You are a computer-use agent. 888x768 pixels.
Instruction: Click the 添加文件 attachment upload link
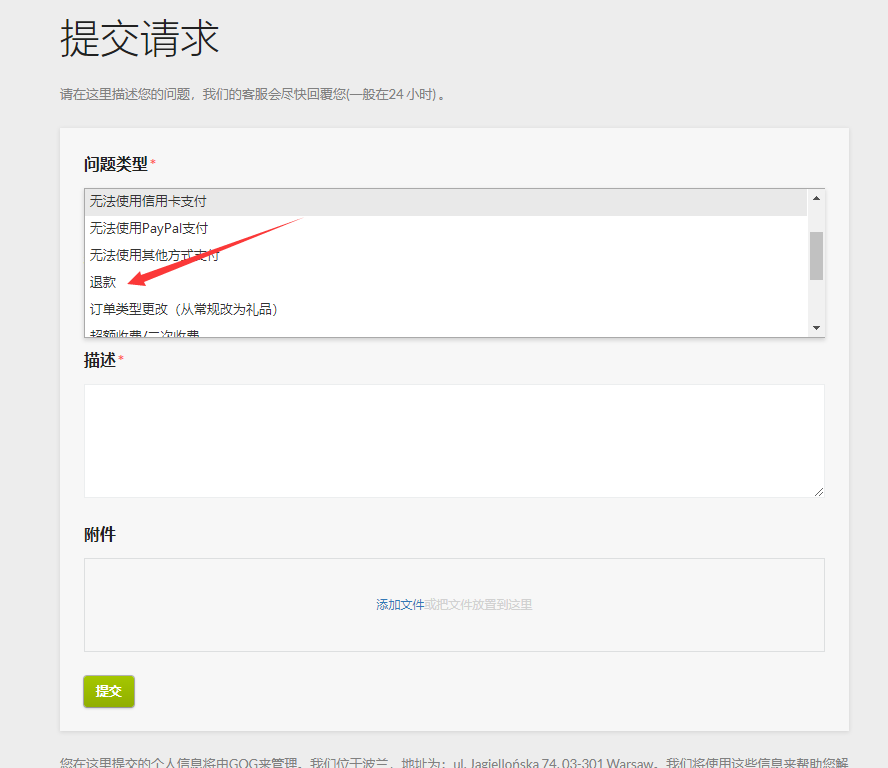pos(400,604)
